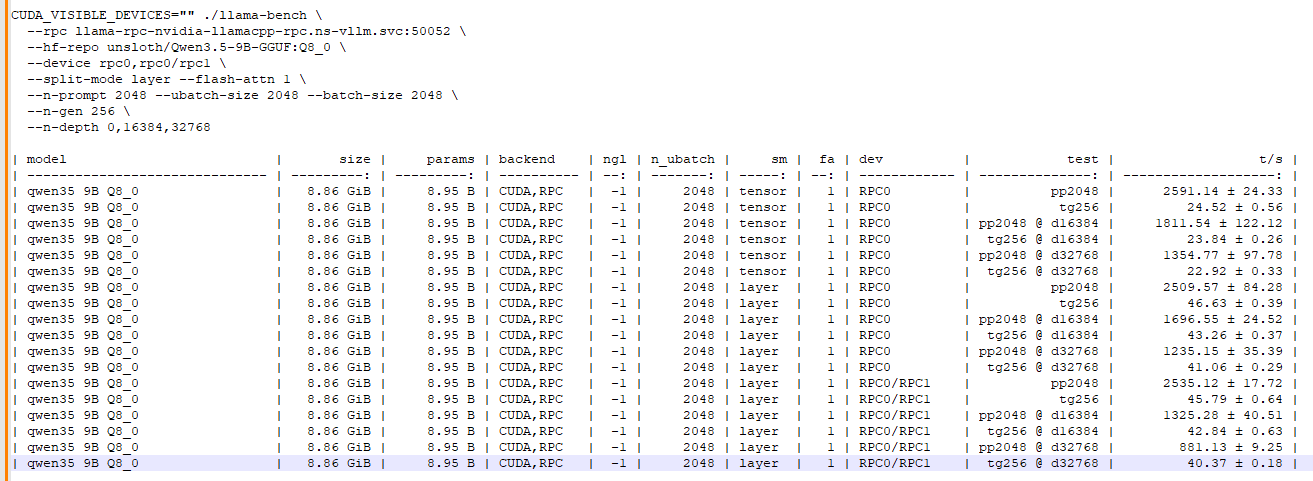Click the "params" column header

[450, 159]
